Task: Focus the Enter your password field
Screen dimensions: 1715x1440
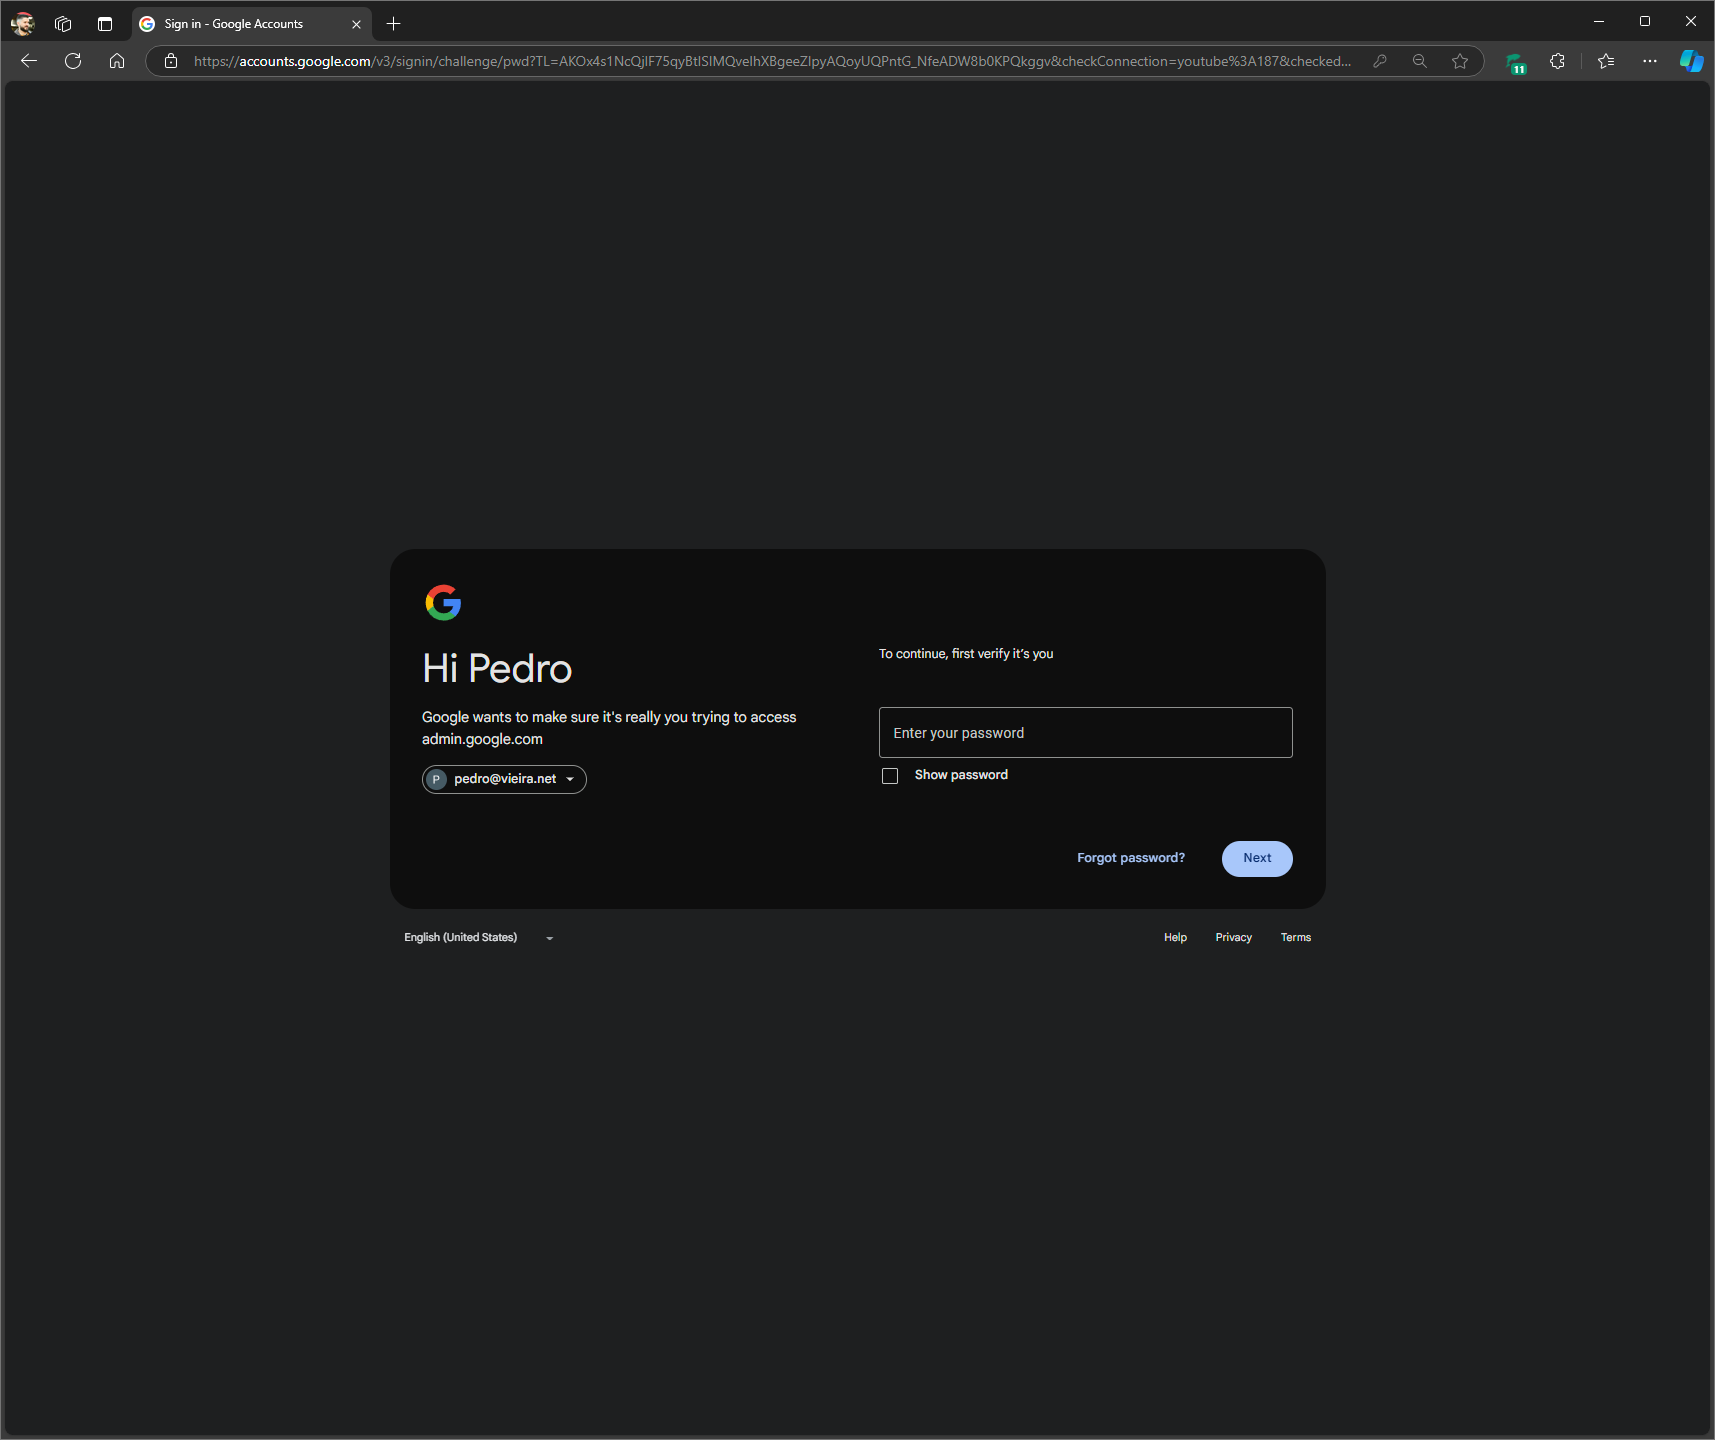Action: (x=1085, y=733)
